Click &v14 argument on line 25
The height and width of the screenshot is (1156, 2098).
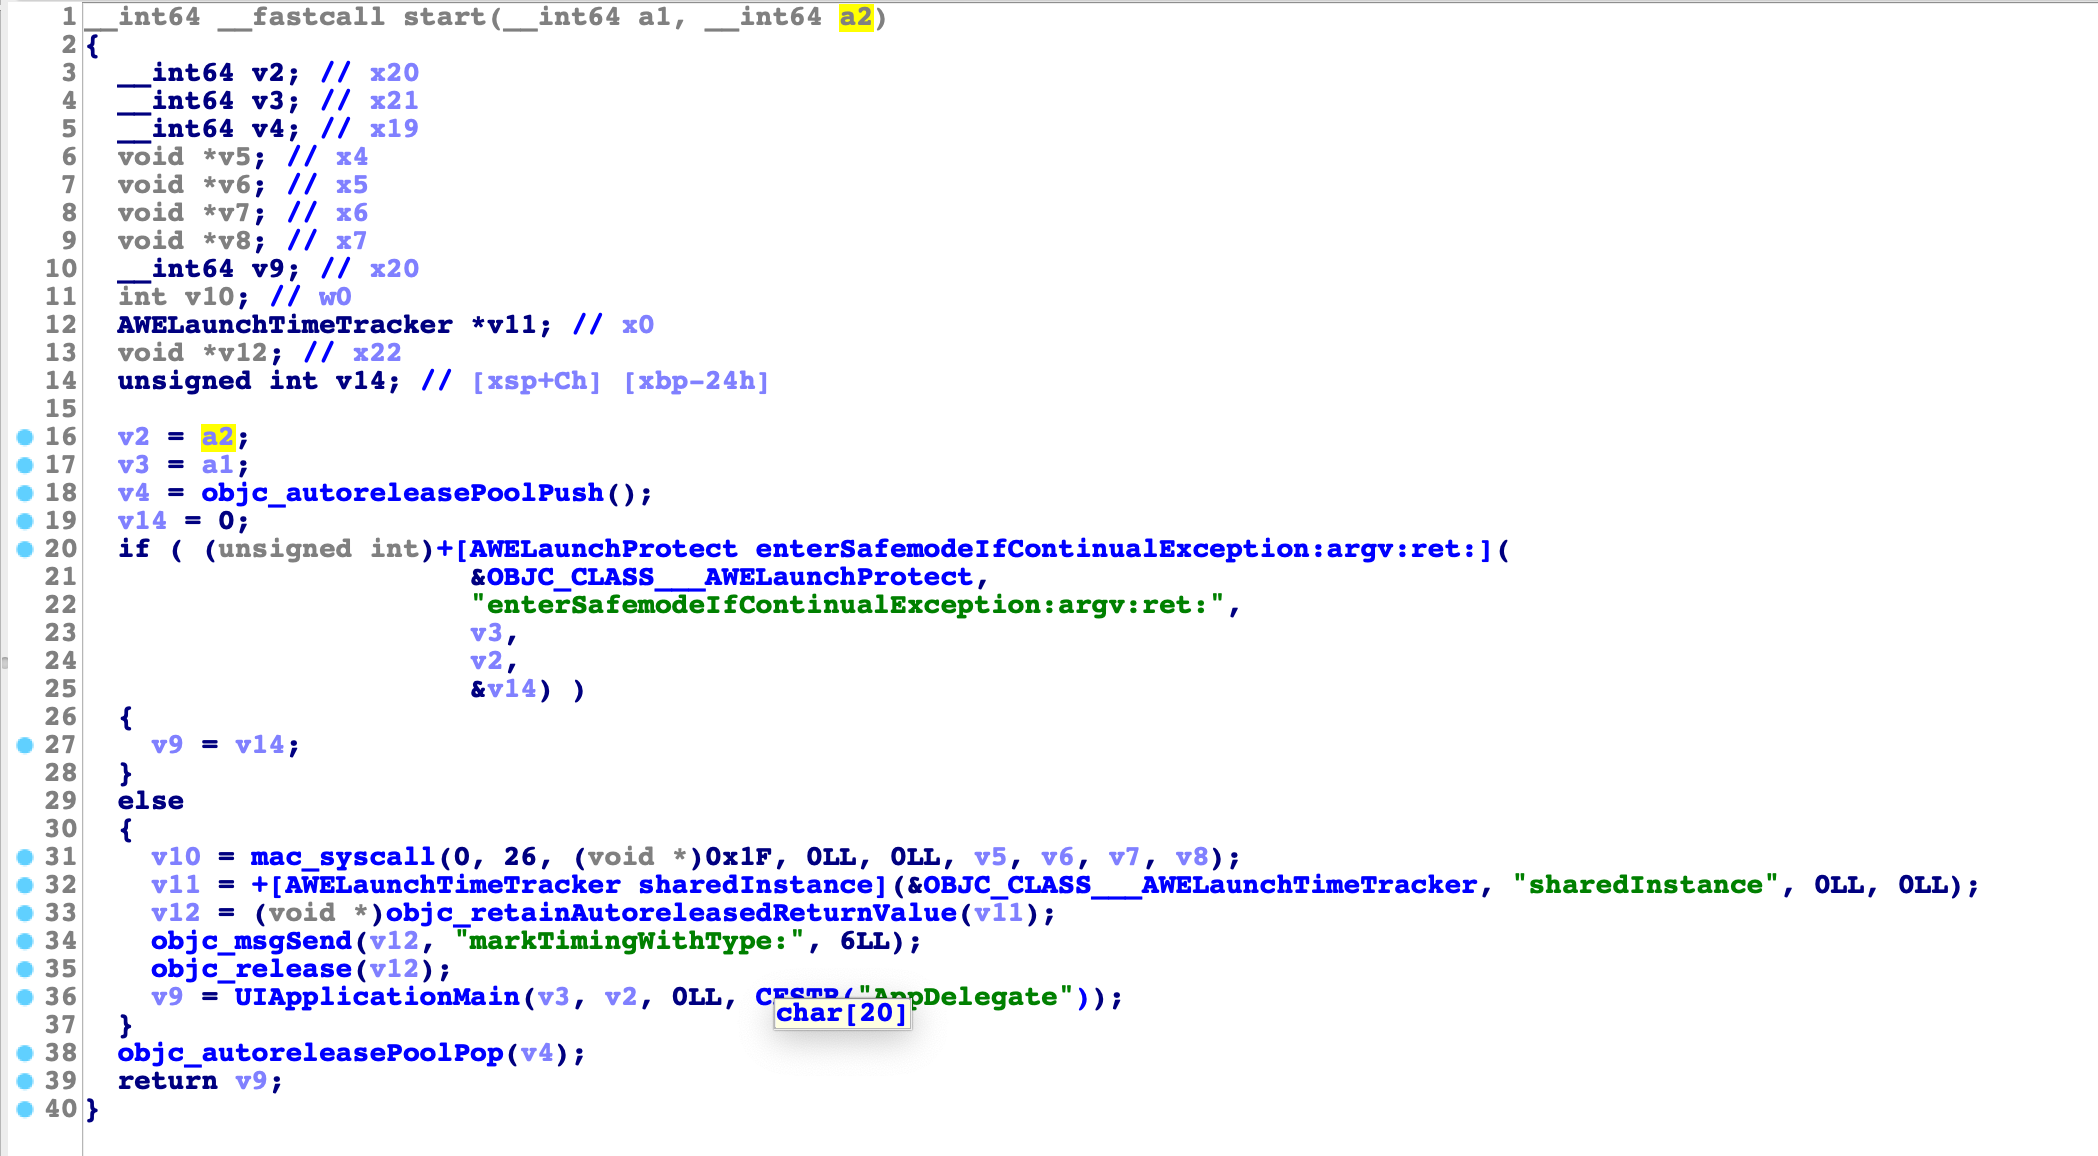point(504,689)
